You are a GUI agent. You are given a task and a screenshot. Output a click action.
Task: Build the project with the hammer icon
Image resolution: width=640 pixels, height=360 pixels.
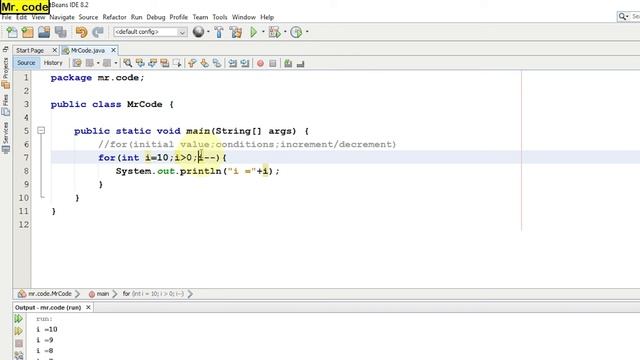[x=219, y=32]
